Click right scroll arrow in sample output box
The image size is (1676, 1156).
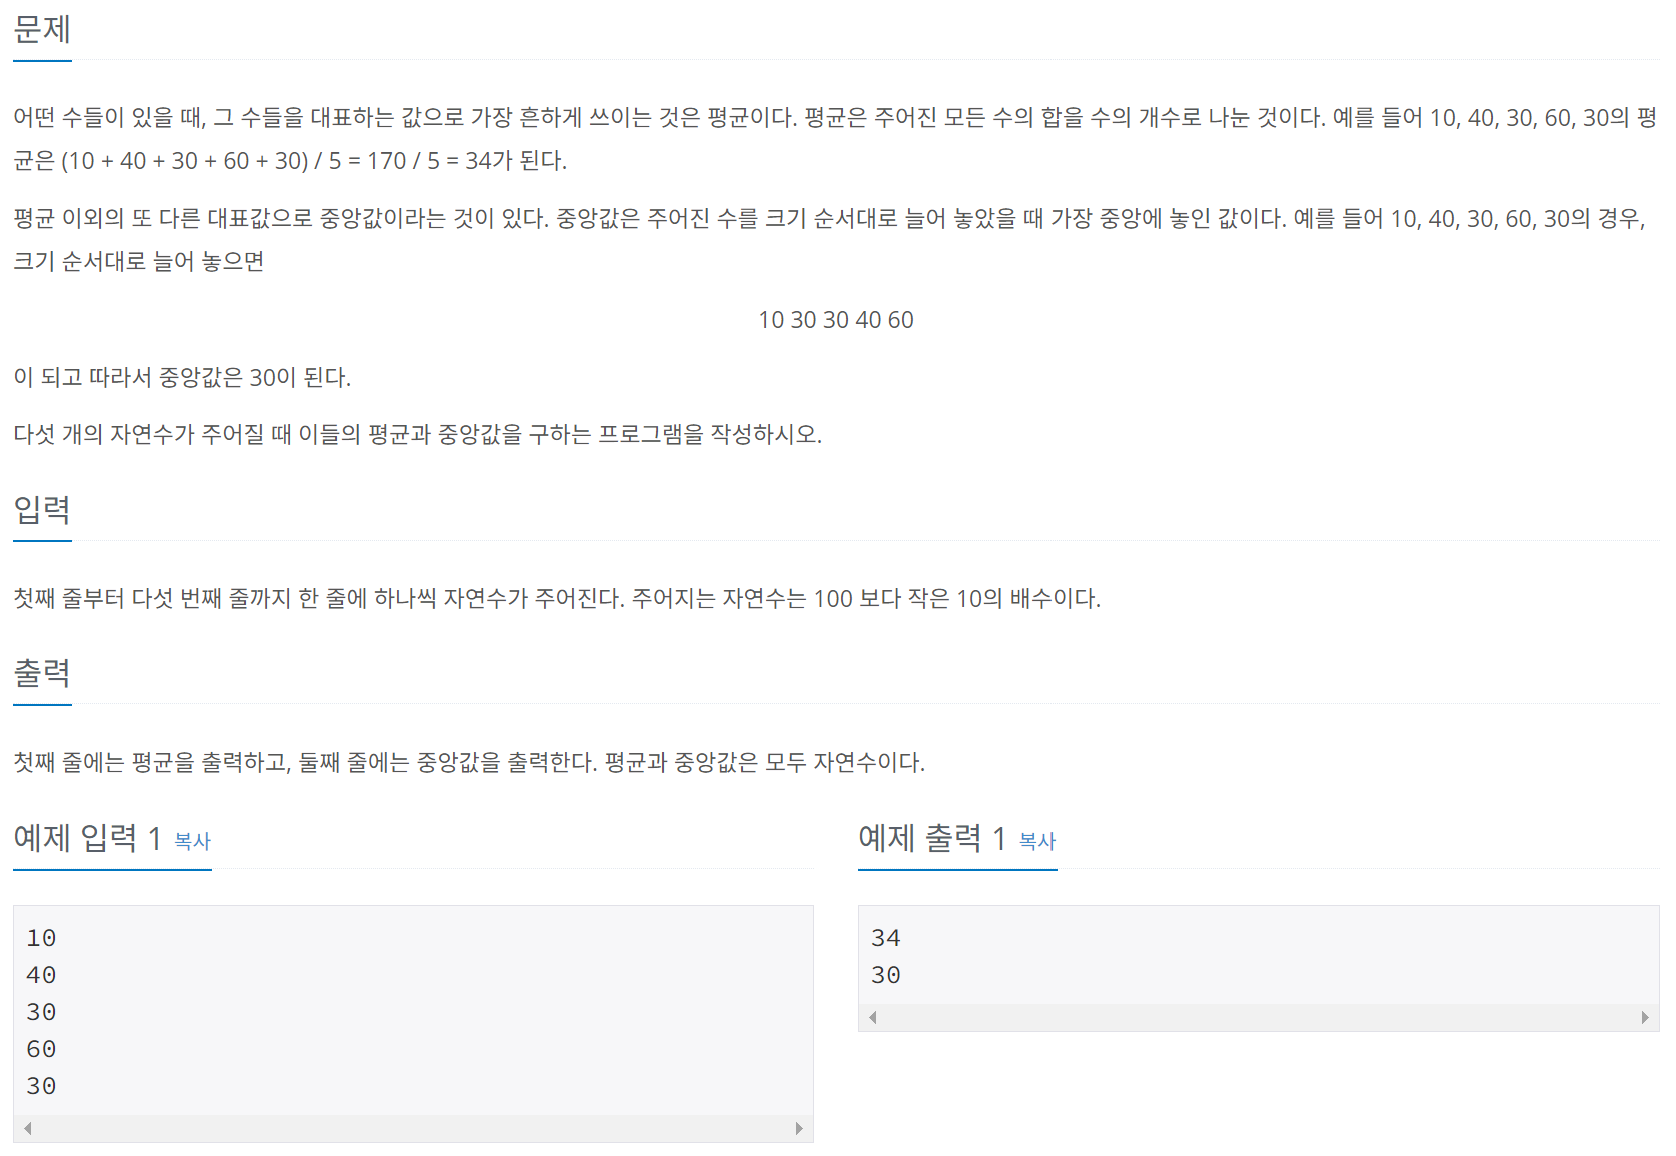point(1645,1018)
